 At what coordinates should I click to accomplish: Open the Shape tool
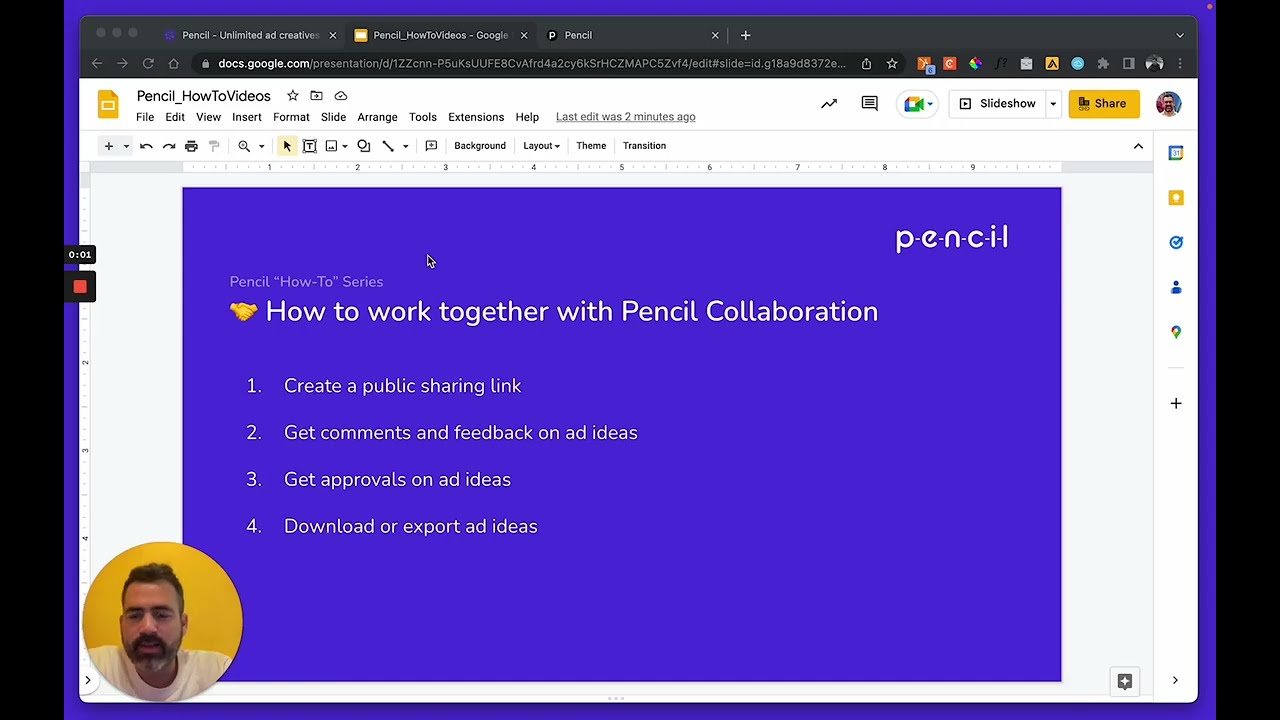[364, 146]
